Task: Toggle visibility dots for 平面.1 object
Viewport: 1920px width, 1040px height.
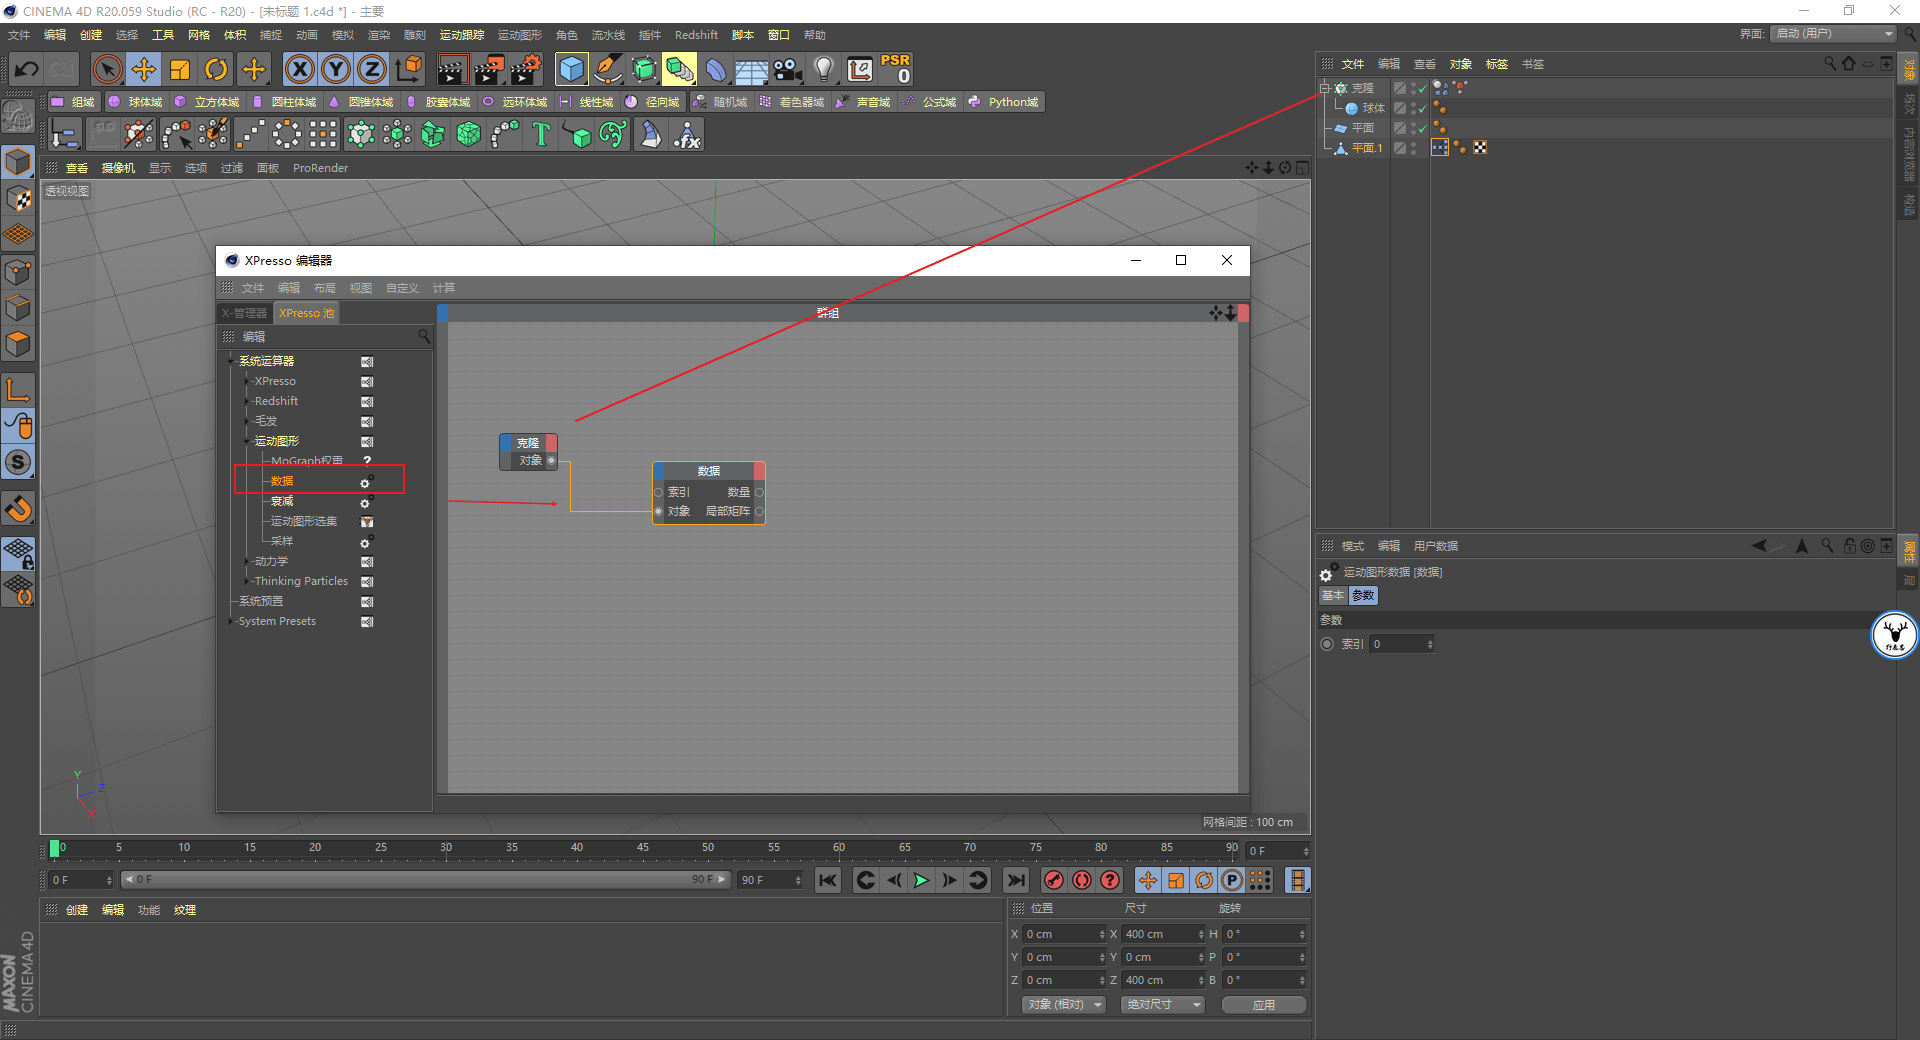Action: point(1413,148)
